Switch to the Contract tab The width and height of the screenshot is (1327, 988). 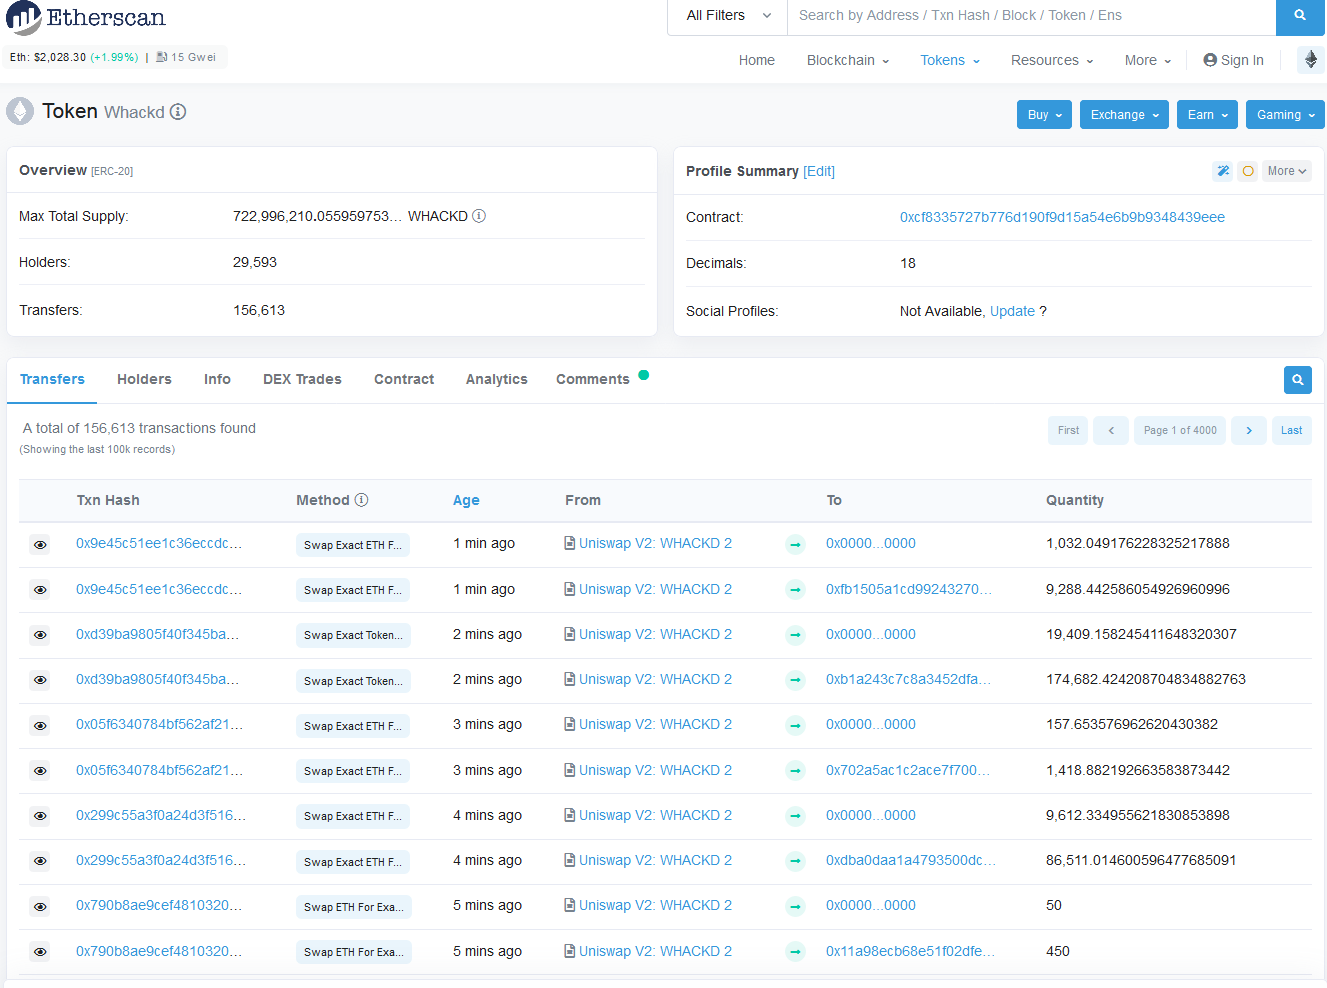[x=404, y=379]
